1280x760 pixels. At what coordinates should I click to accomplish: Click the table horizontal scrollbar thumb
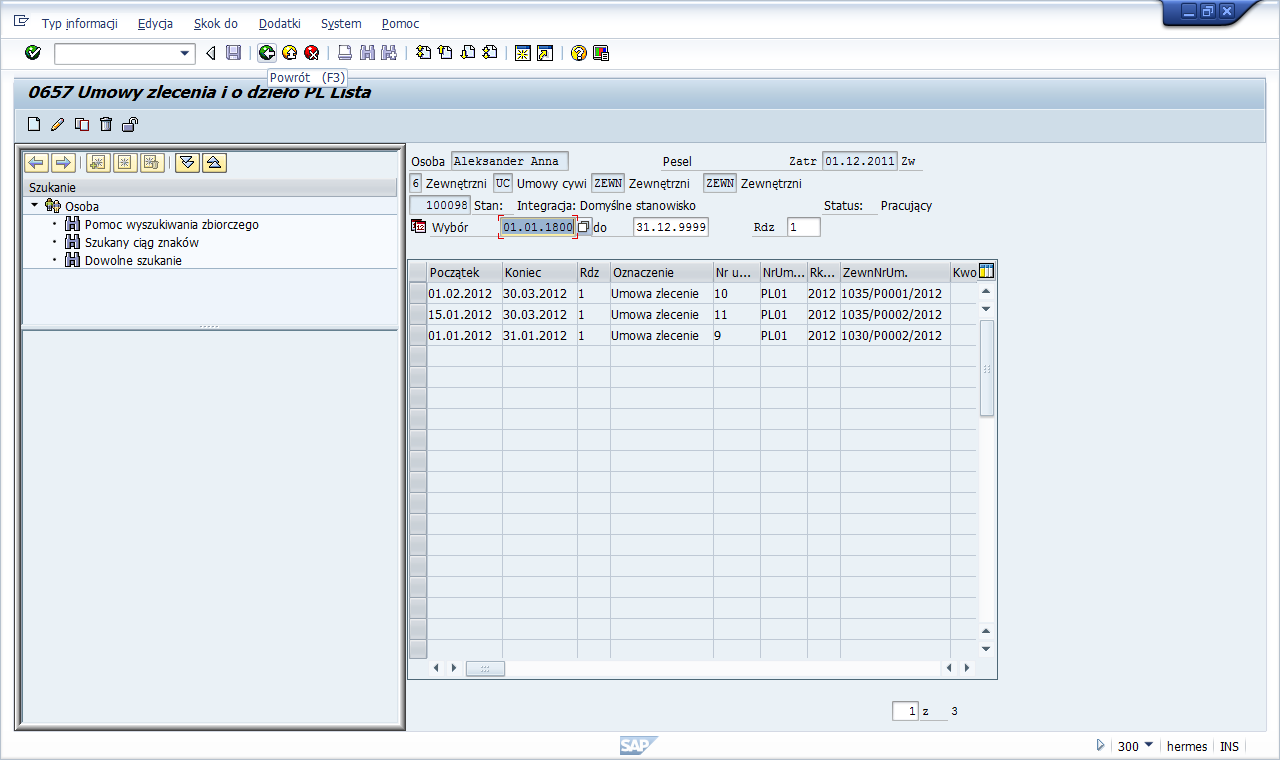pos(485,668)
